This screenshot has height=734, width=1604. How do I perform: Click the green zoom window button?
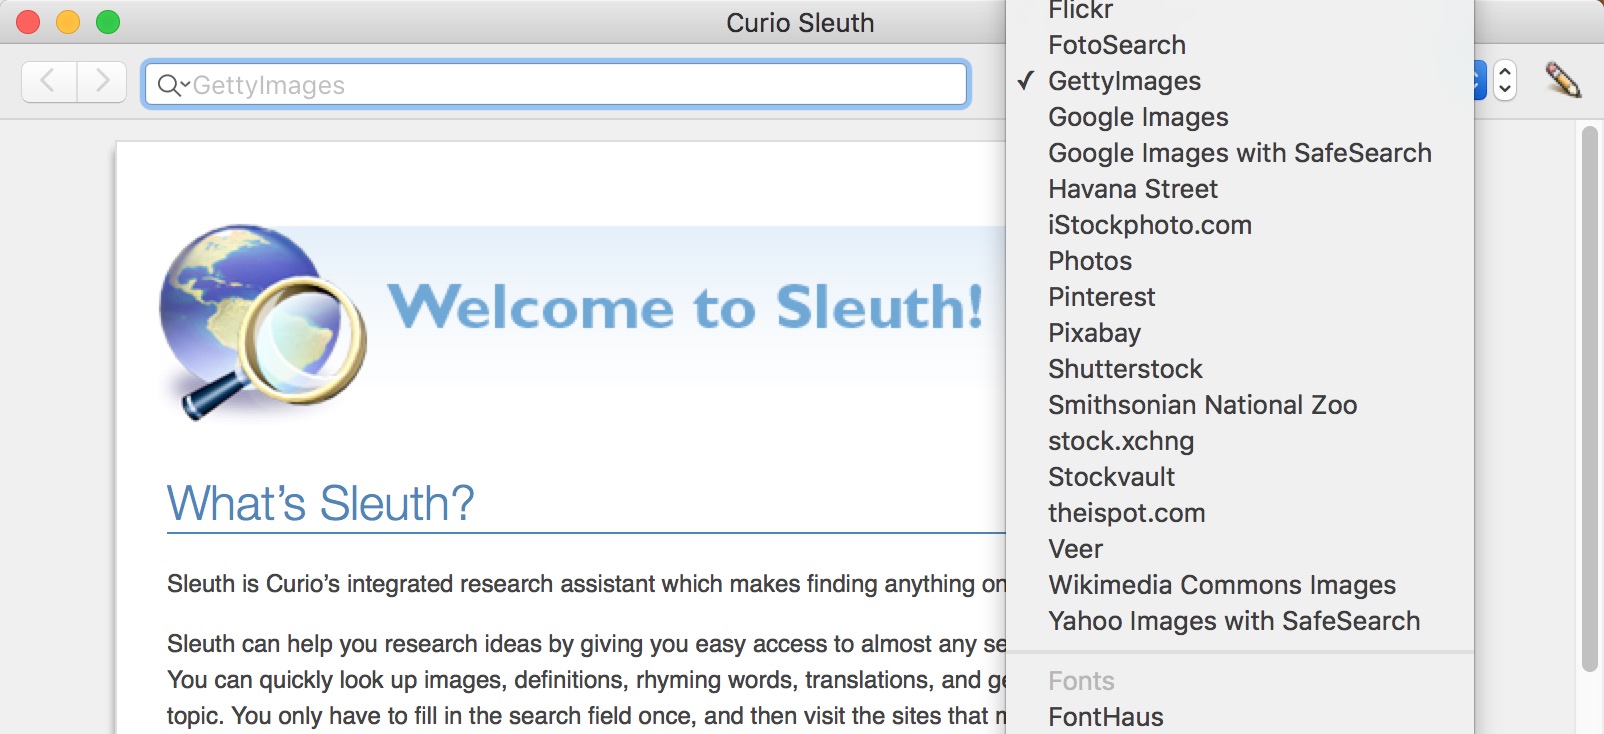click(x=108, y=22)
